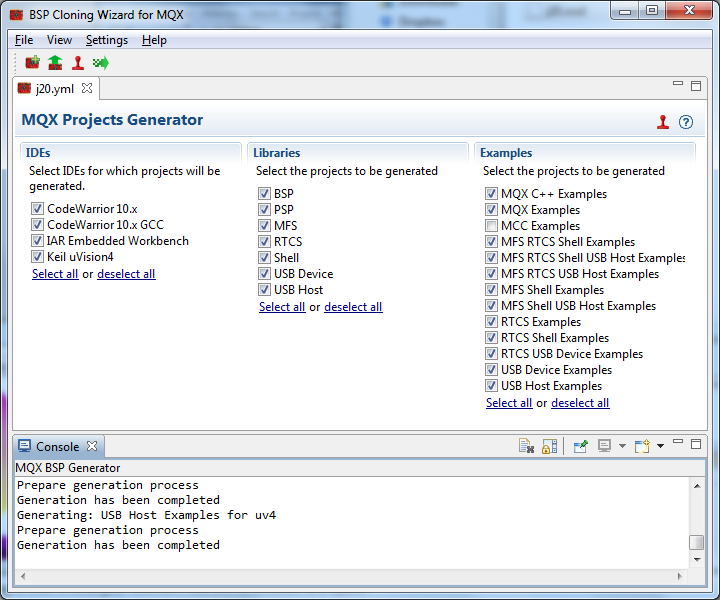
Task: Toggle Keil uVision4 checkbox
Action: [37, 256]
